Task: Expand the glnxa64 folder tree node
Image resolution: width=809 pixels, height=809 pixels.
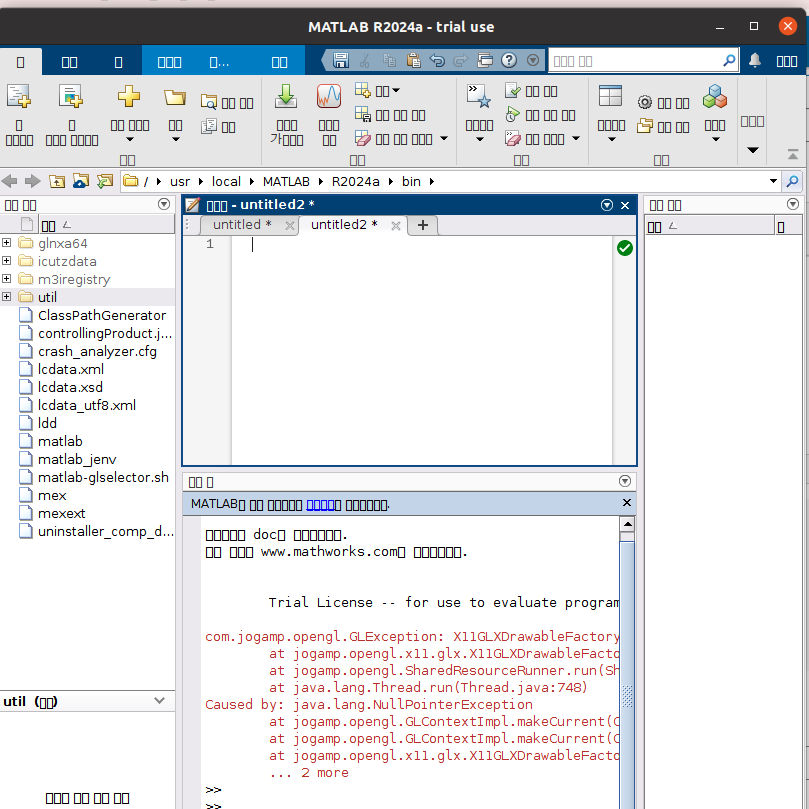Action: [x=7, y=243]
